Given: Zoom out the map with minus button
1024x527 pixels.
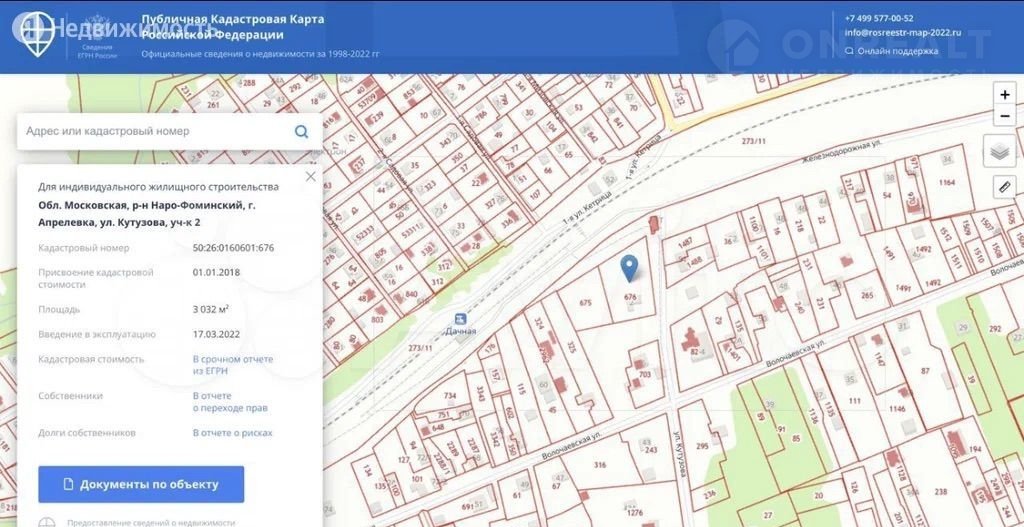Looking at the screenshot, I should pyautogui.click(x=1004, y=116).
